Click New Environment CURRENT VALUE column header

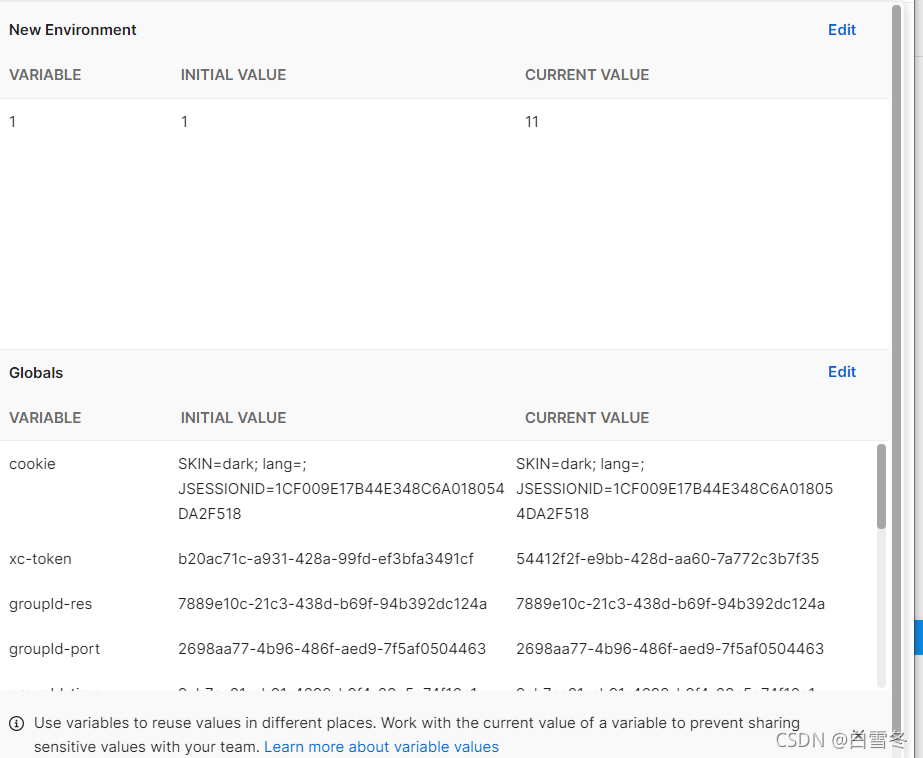[x=587, y=75]
